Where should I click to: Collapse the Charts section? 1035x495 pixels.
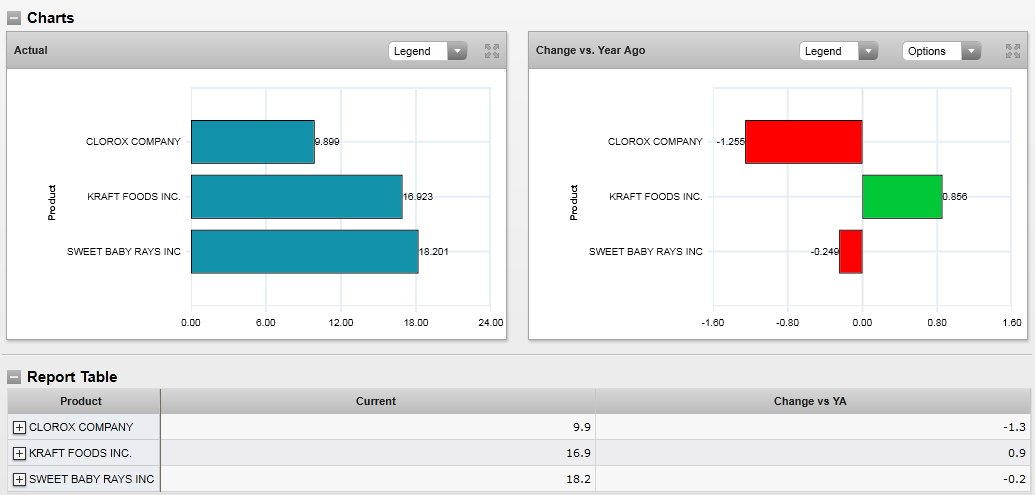[14, 18]
